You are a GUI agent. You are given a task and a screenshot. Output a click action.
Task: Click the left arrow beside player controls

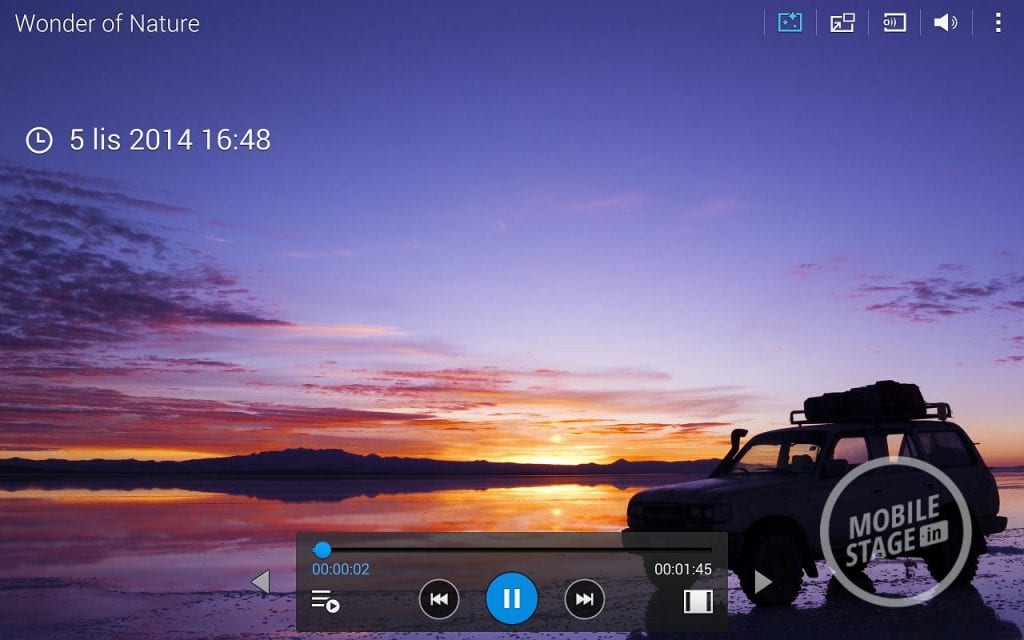[x=260, y=582]
